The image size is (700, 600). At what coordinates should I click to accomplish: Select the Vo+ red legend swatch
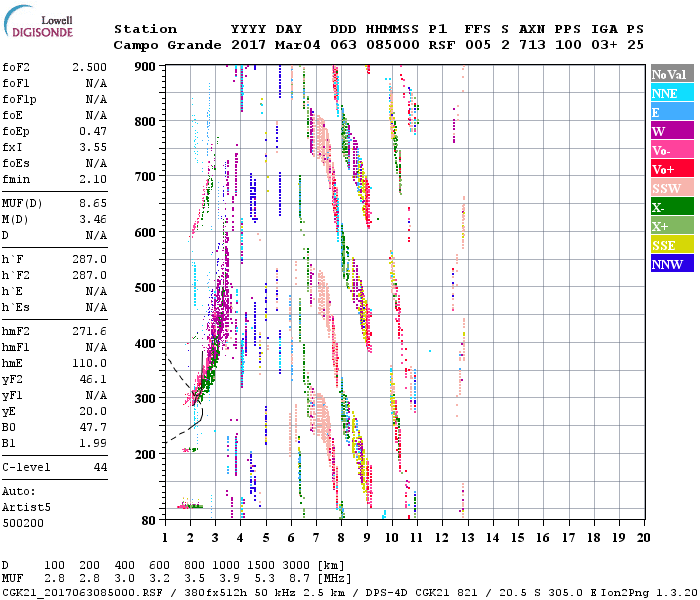672,169
